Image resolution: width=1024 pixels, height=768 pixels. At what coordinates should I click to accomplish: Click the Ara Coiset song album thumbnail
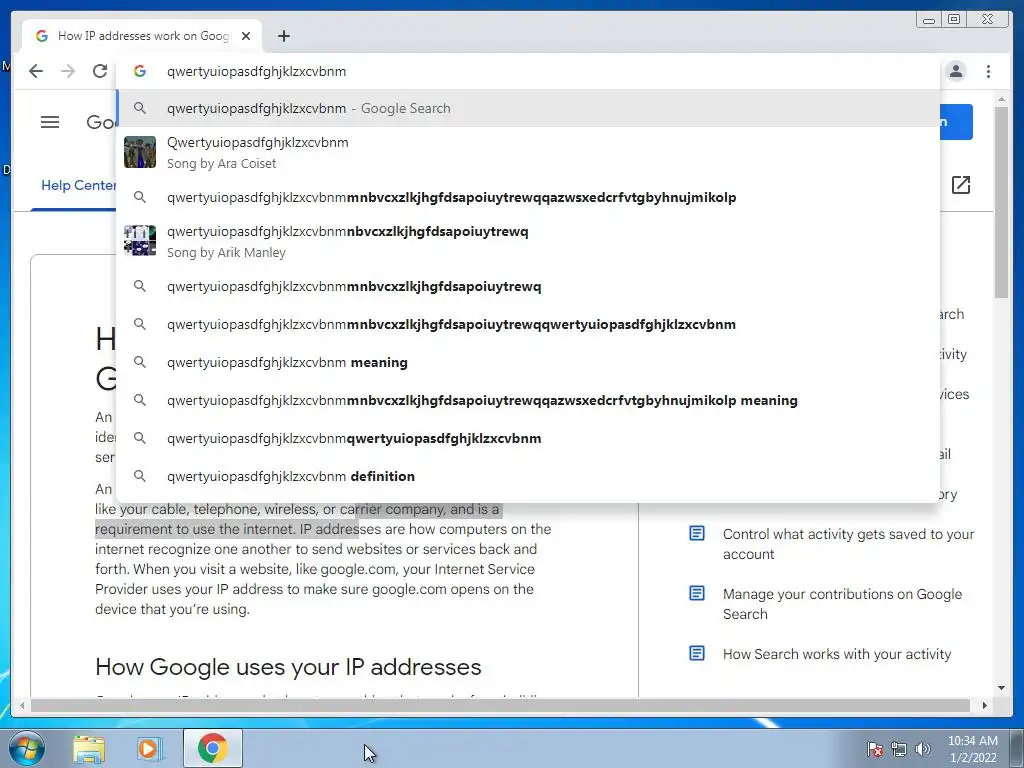tap(140, 152)
